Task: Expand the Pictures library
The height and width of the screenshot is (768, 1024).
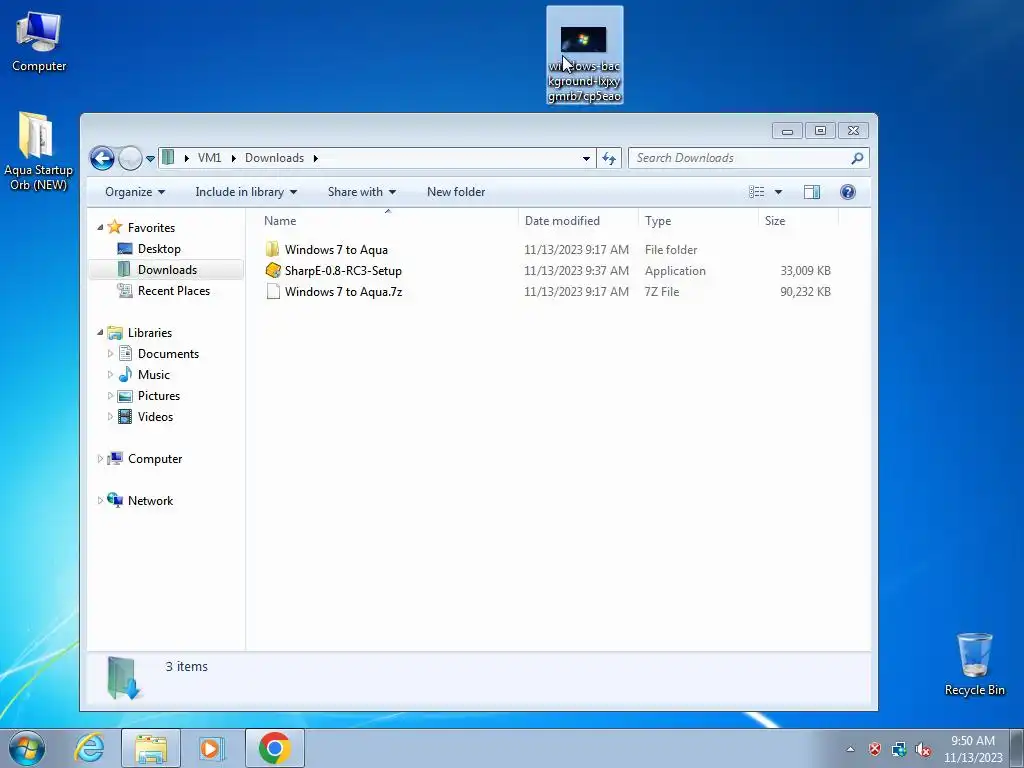Action: [x=110, y=396]
